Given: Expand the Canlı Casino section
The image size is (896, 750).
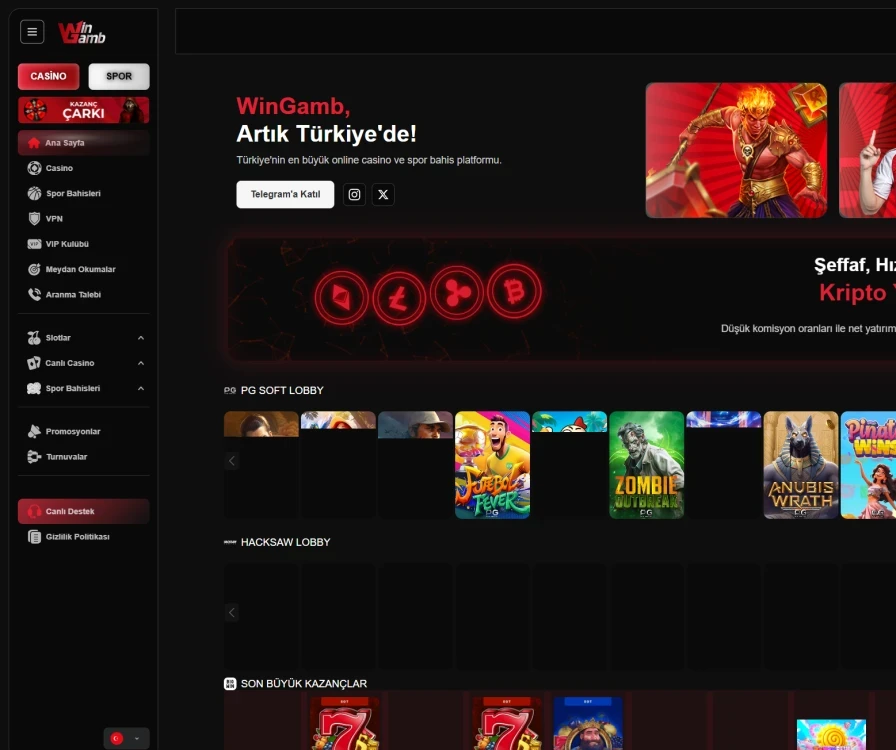Looking at the screenshot, I should [x=83, y=363].
